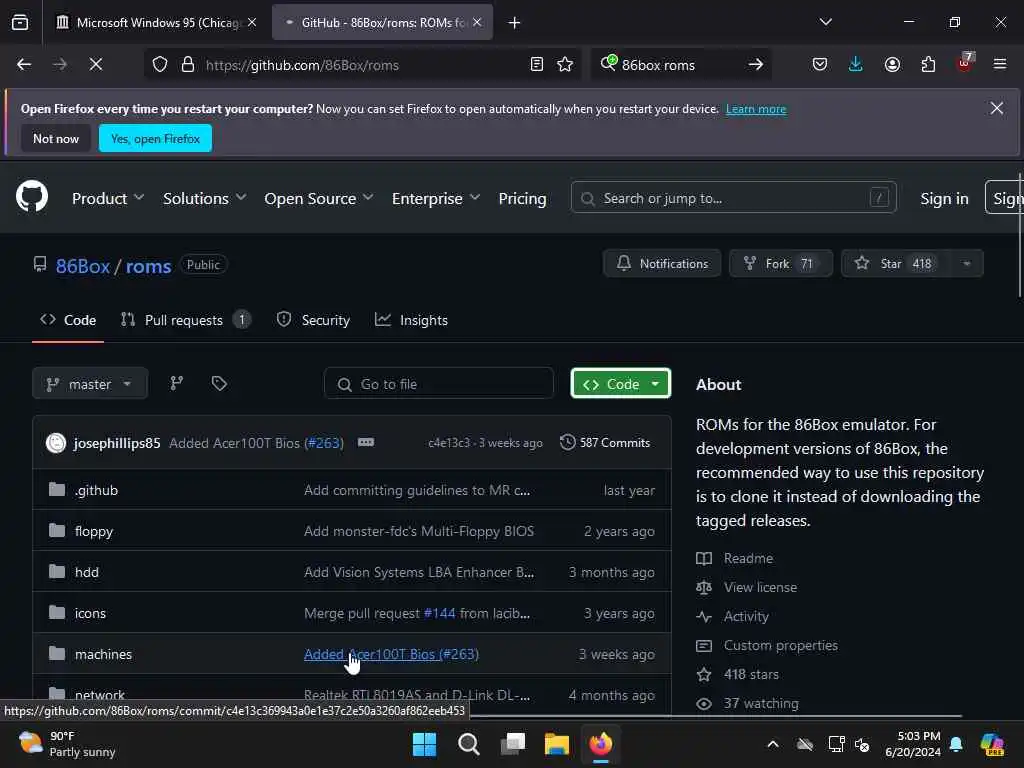This screenshot has height=768, width=1024.
Task: Expand the Solutions menu
Action: pyautogui.click(x=204, y=199)
